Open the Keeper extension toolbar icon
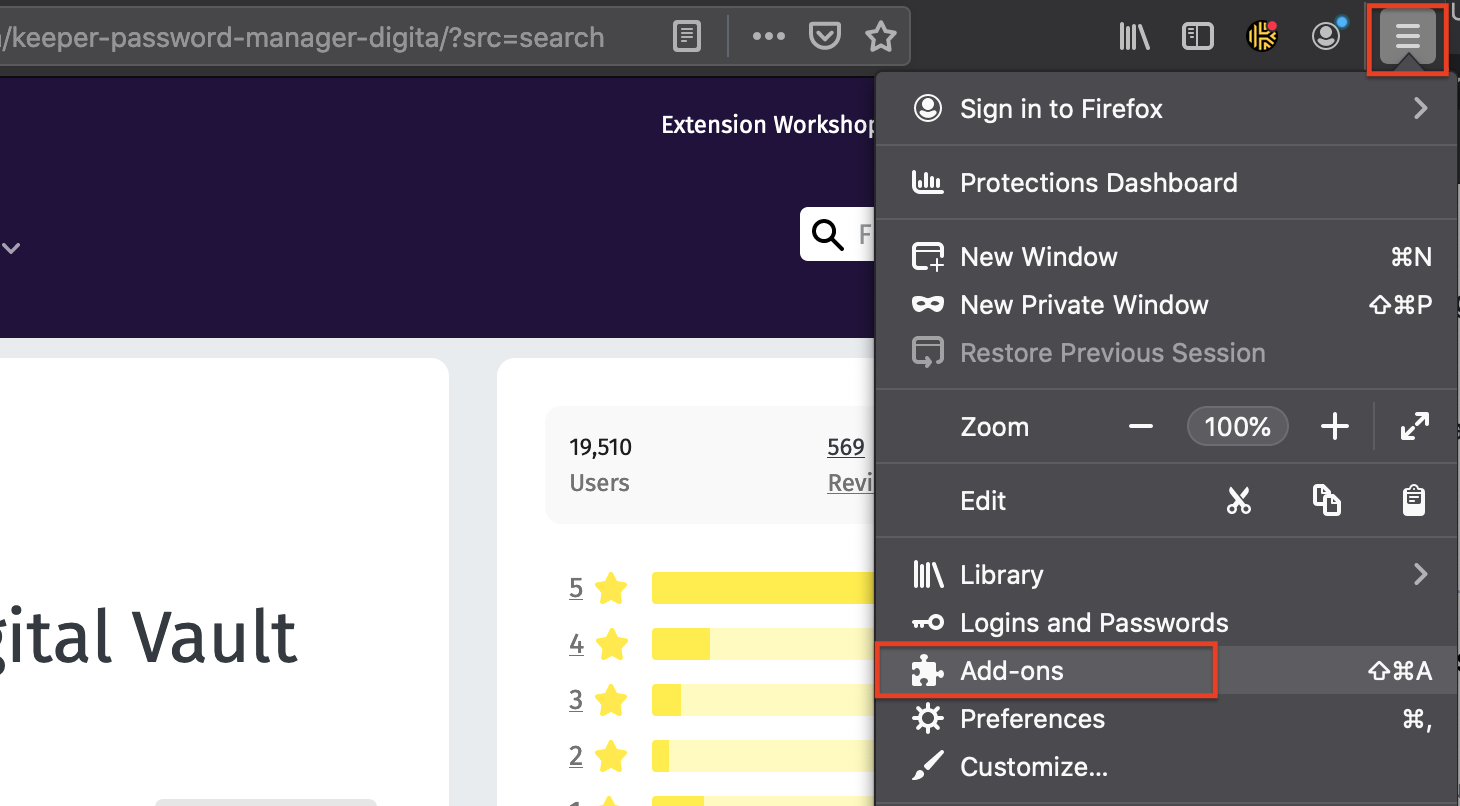Screen dimensions: 1460x806 coord(1263,37)
